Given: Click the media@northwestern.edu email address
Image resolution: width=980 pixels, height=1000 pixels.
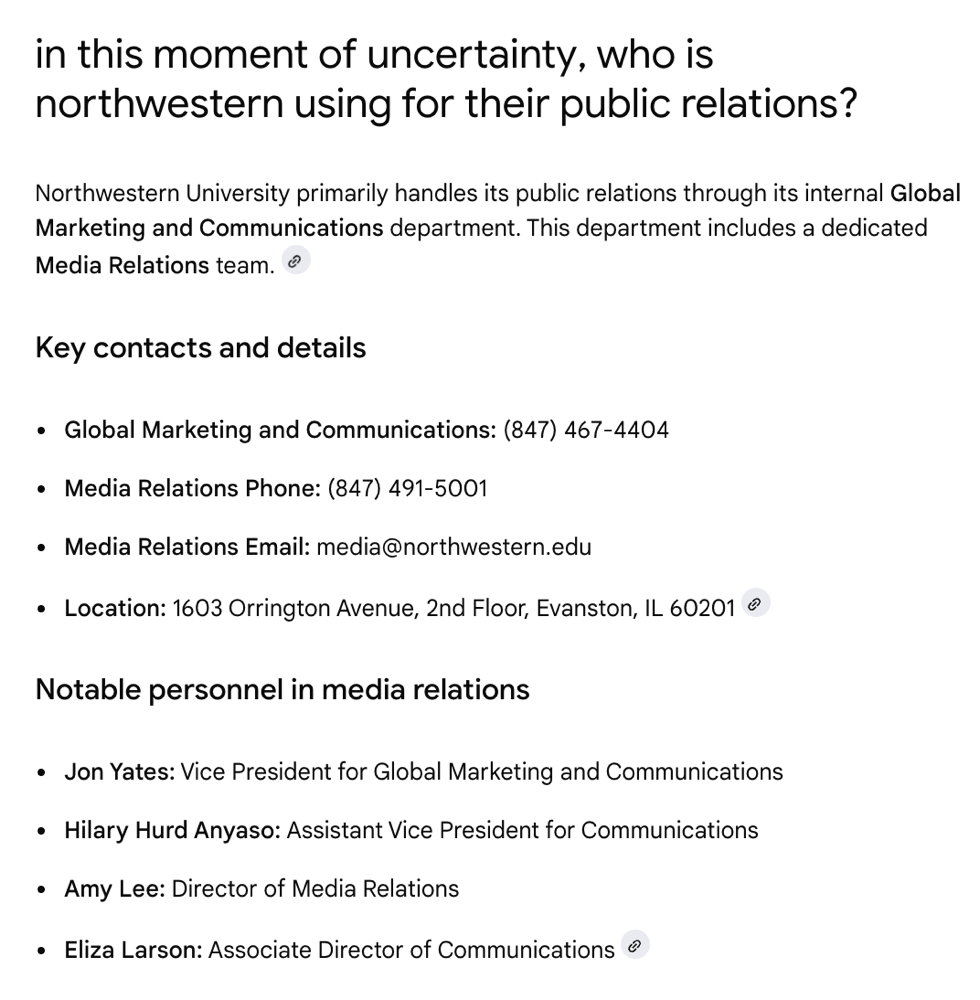Looking at the screenshot, I should coord(453,547).
